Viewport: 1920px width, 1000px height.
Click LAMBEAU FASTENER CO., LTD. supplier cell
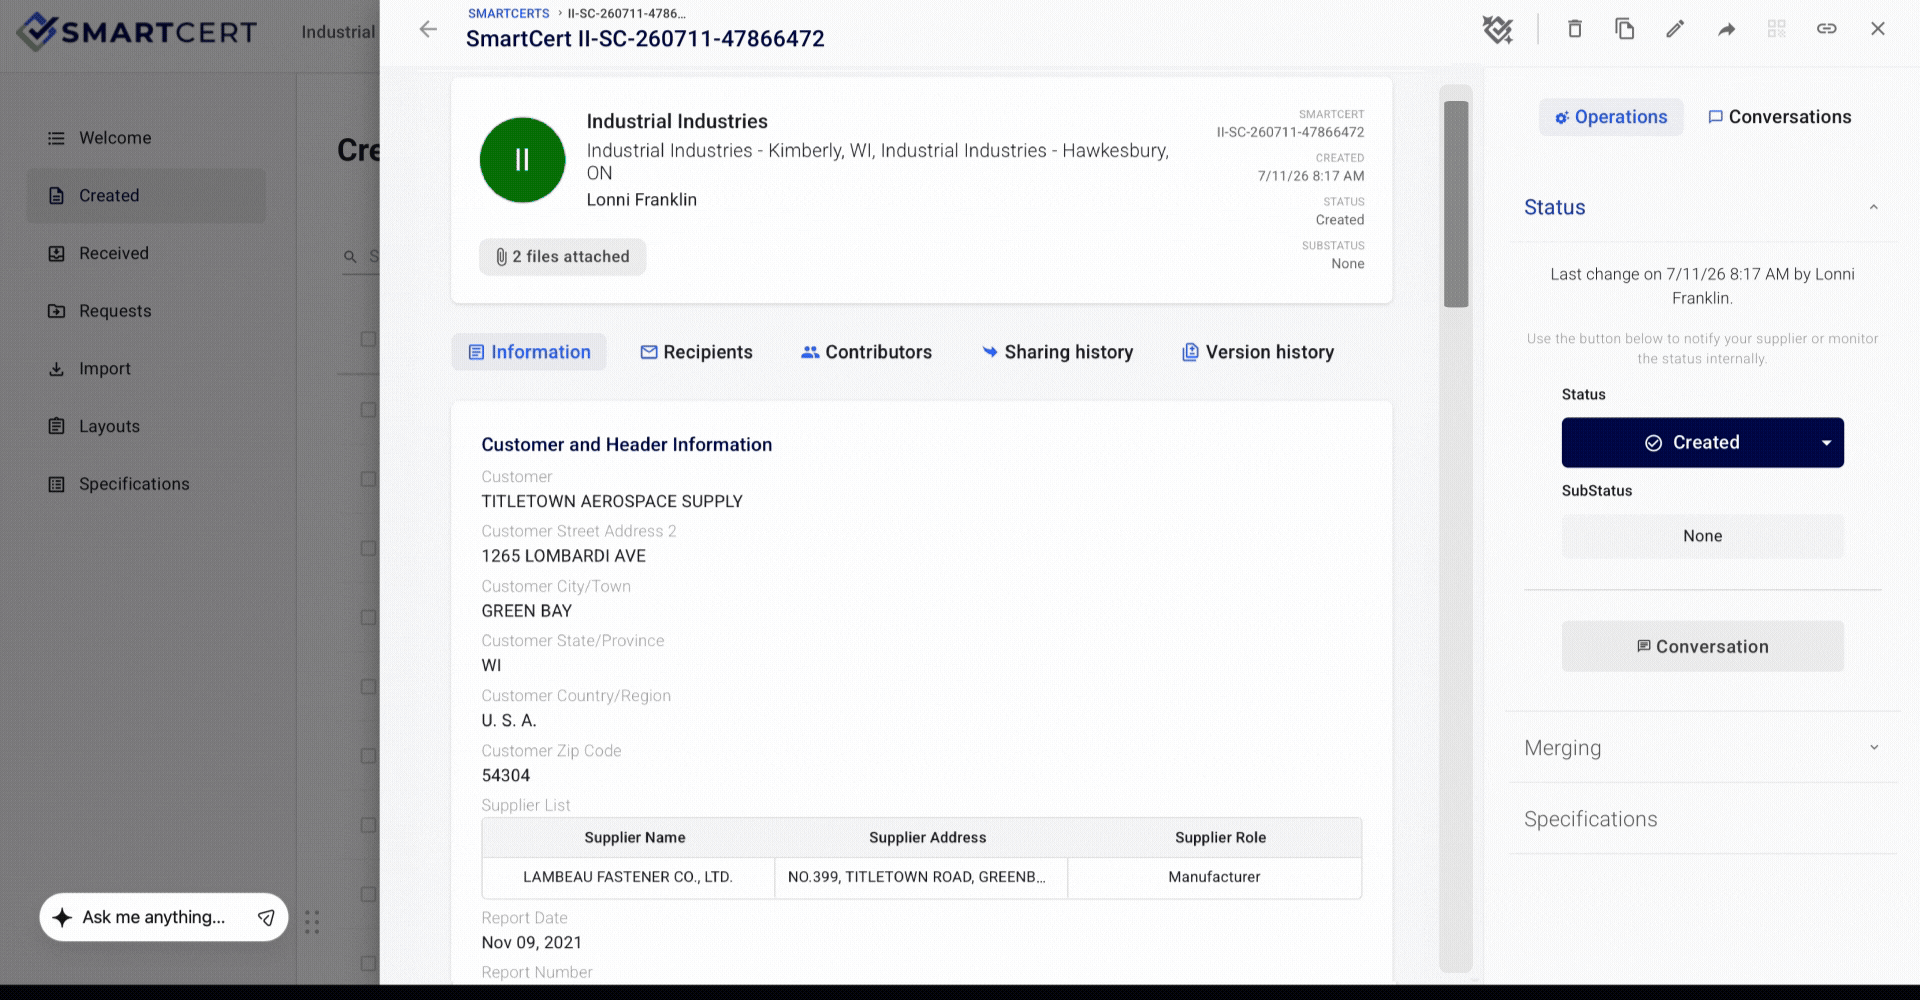[628, 877]
